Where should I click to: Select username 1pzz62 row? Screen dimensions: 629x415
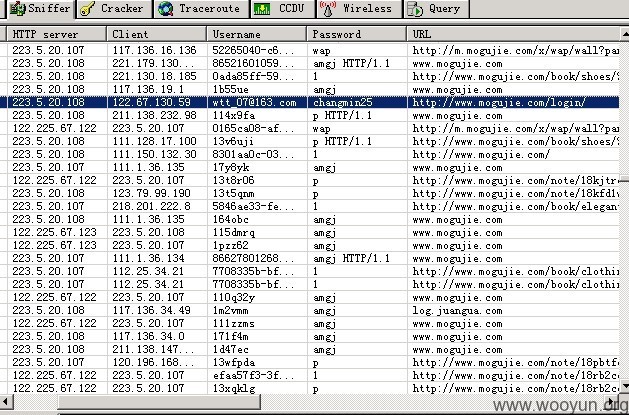click(x=309, y=245)
